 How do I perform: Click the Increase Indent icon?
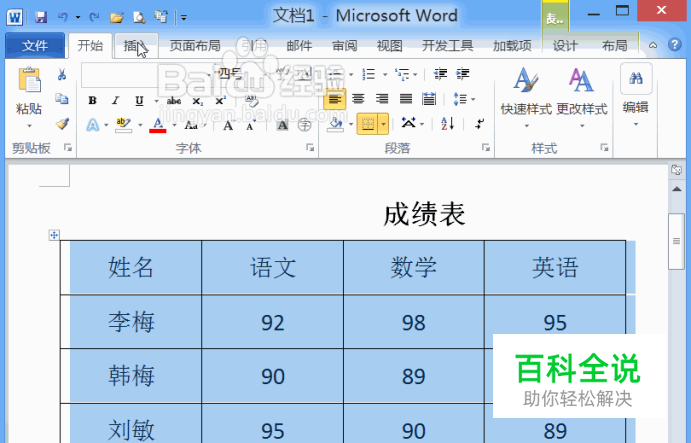point(463,74)
